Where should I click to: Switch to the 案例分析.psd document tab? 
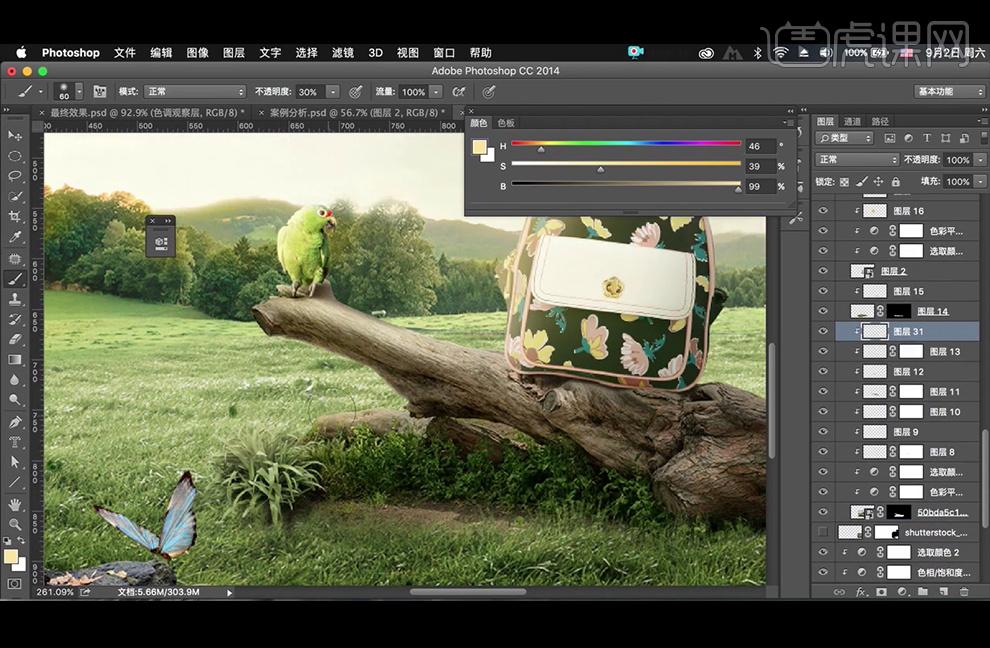point(349,113)
